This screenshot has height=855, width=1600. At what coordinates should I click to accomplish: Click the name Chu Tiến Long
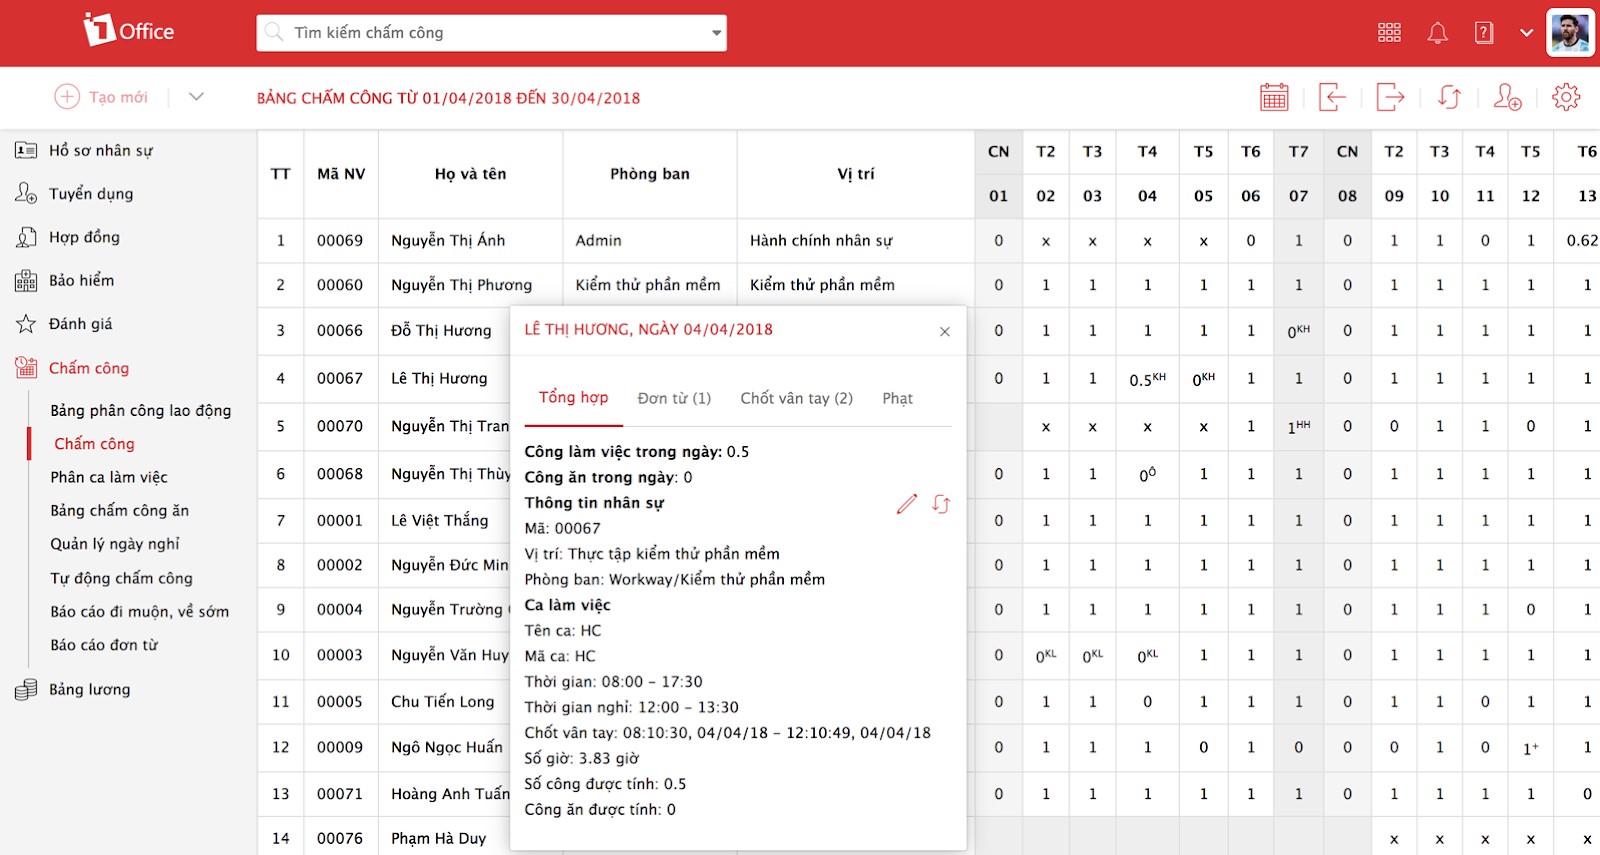click(x=442, y=702)
